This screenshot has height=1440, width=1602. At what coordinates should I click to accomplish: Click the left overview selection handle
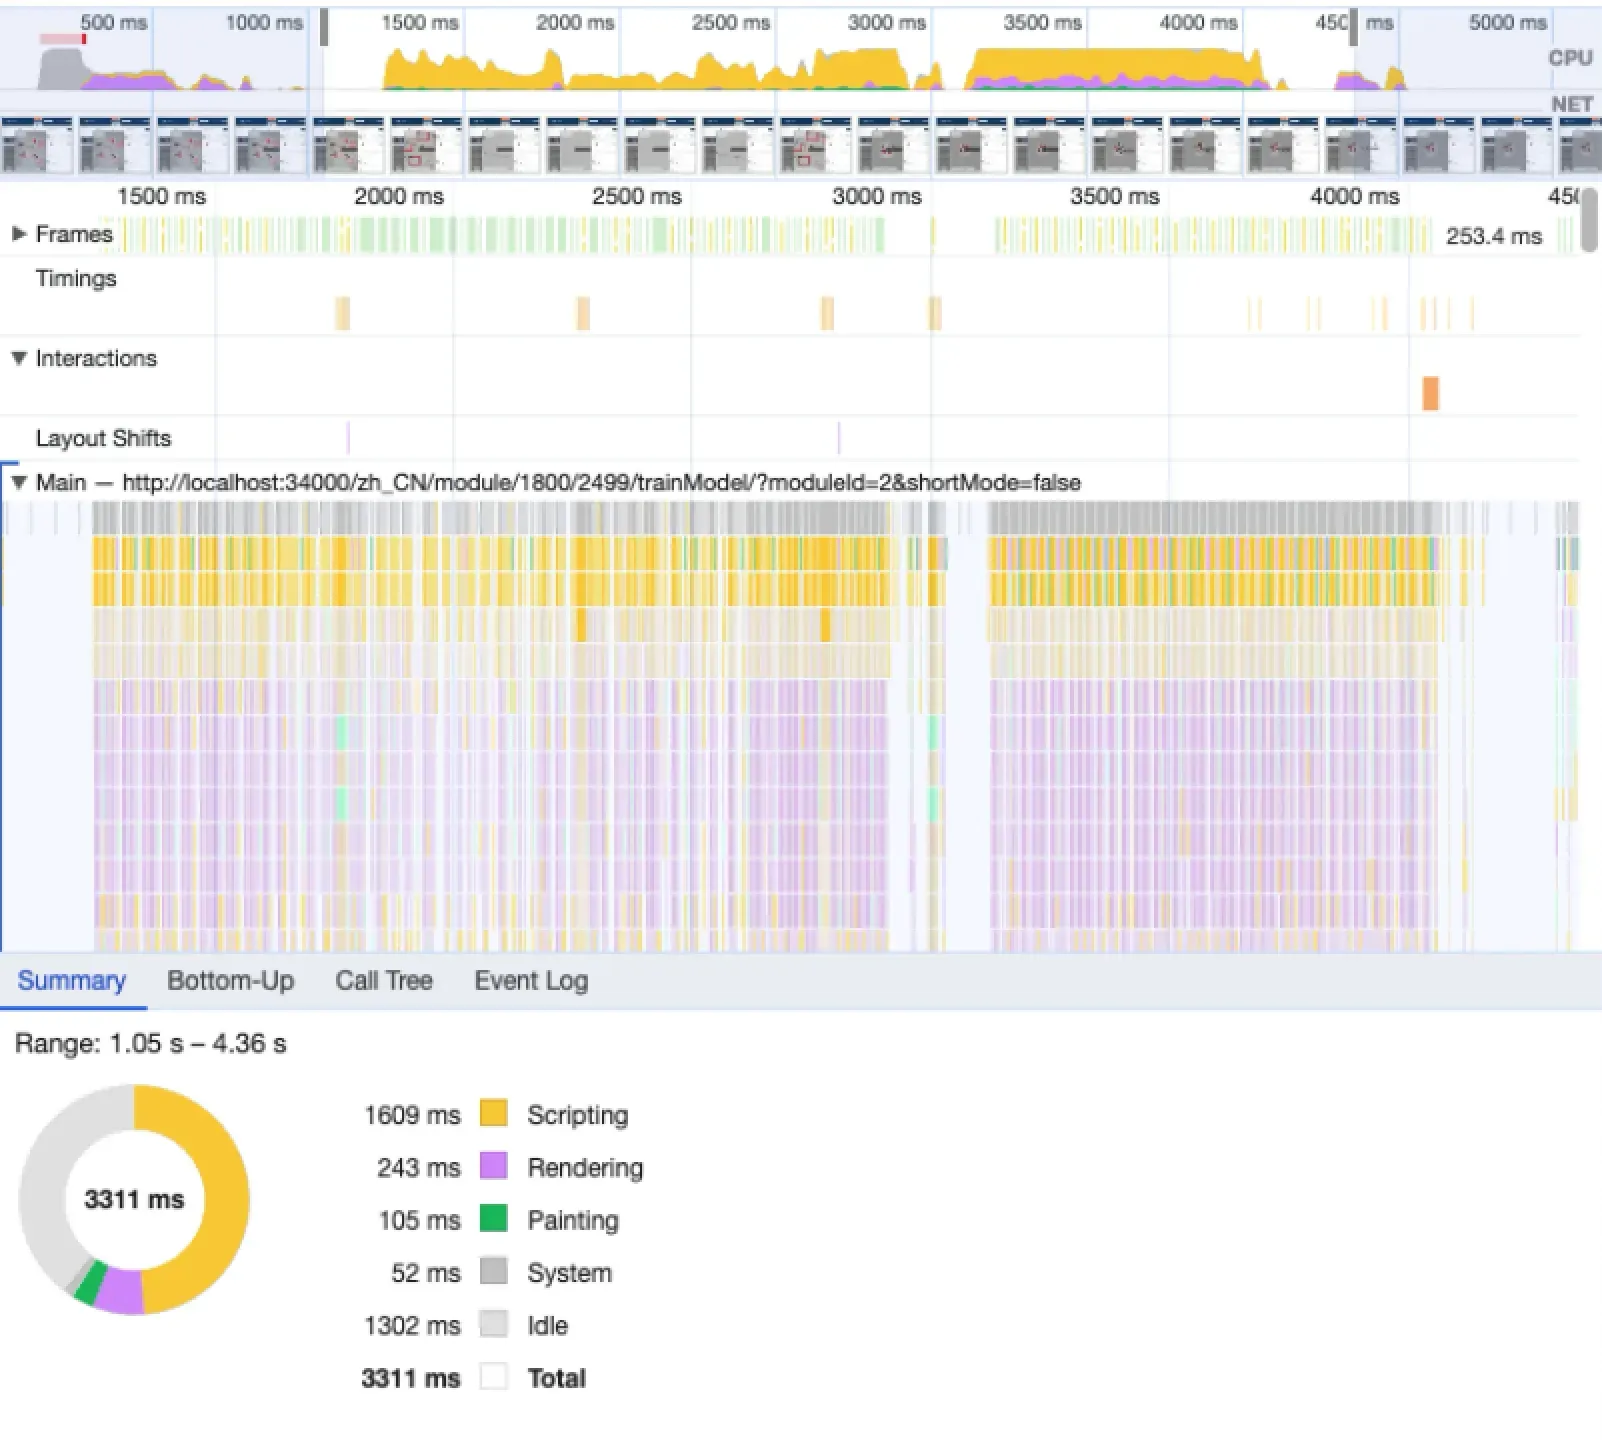click(x=324, y=28)
